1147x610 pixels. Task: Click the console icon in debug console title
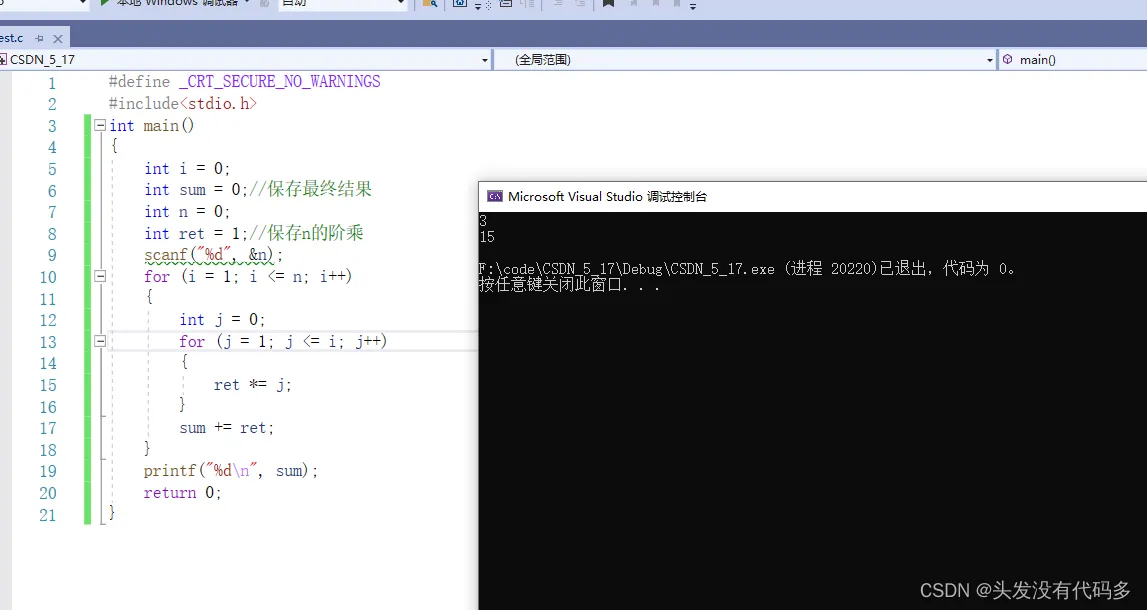495,196
